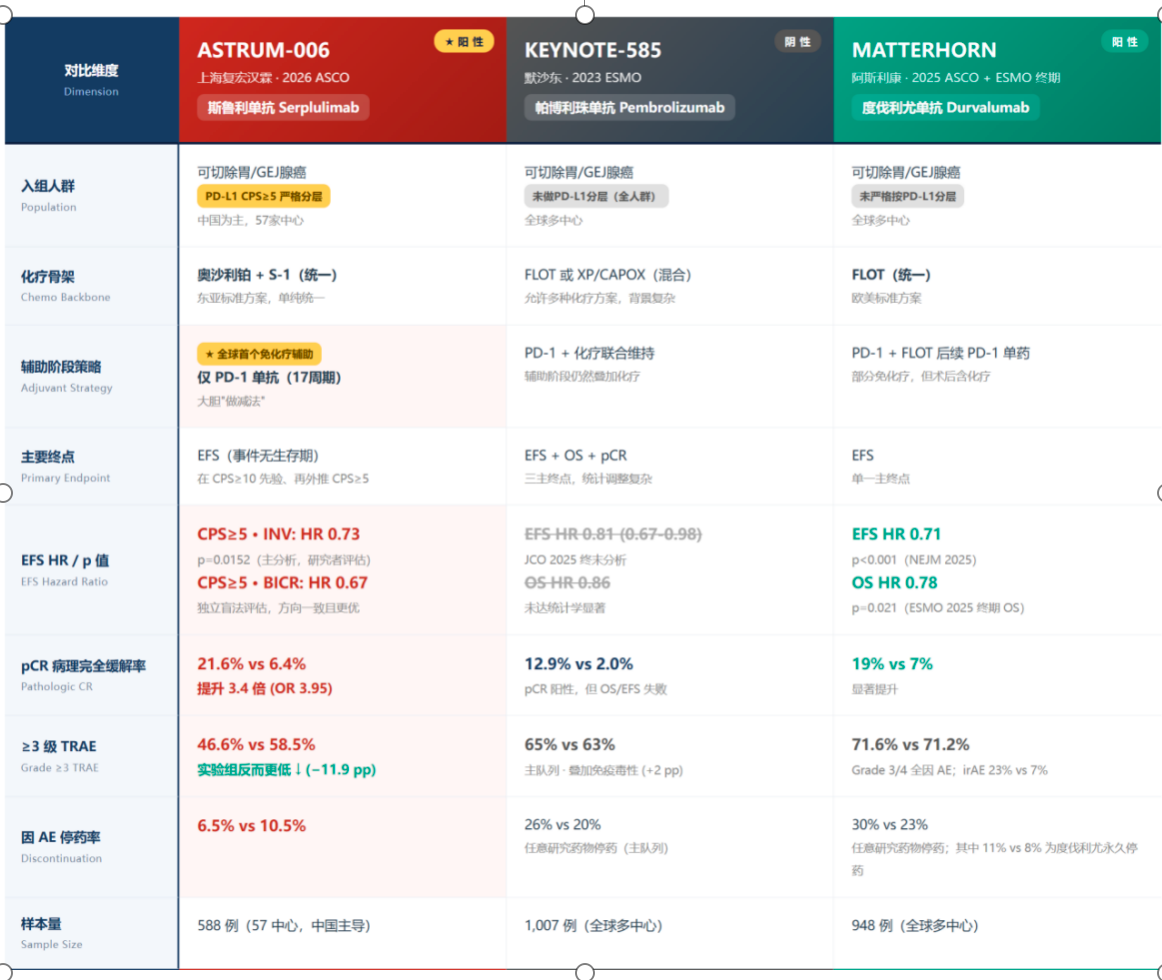
Task: Click the 65% vs 63% TRAE value
Action: coord(570,744)
